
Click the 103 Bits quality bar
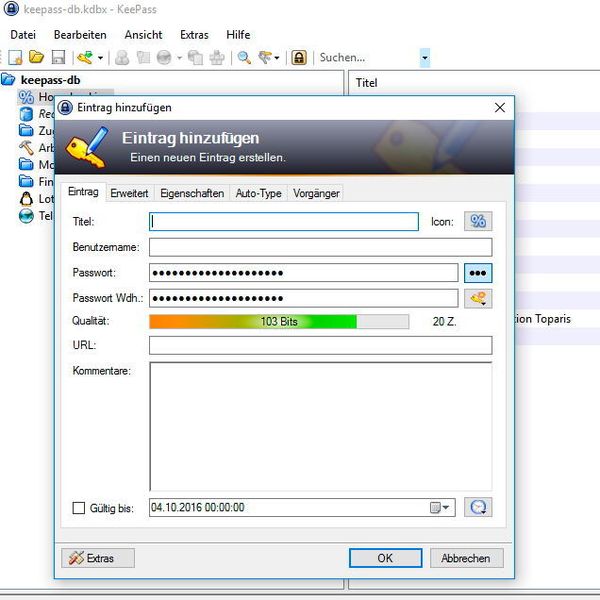click(279, 322)
